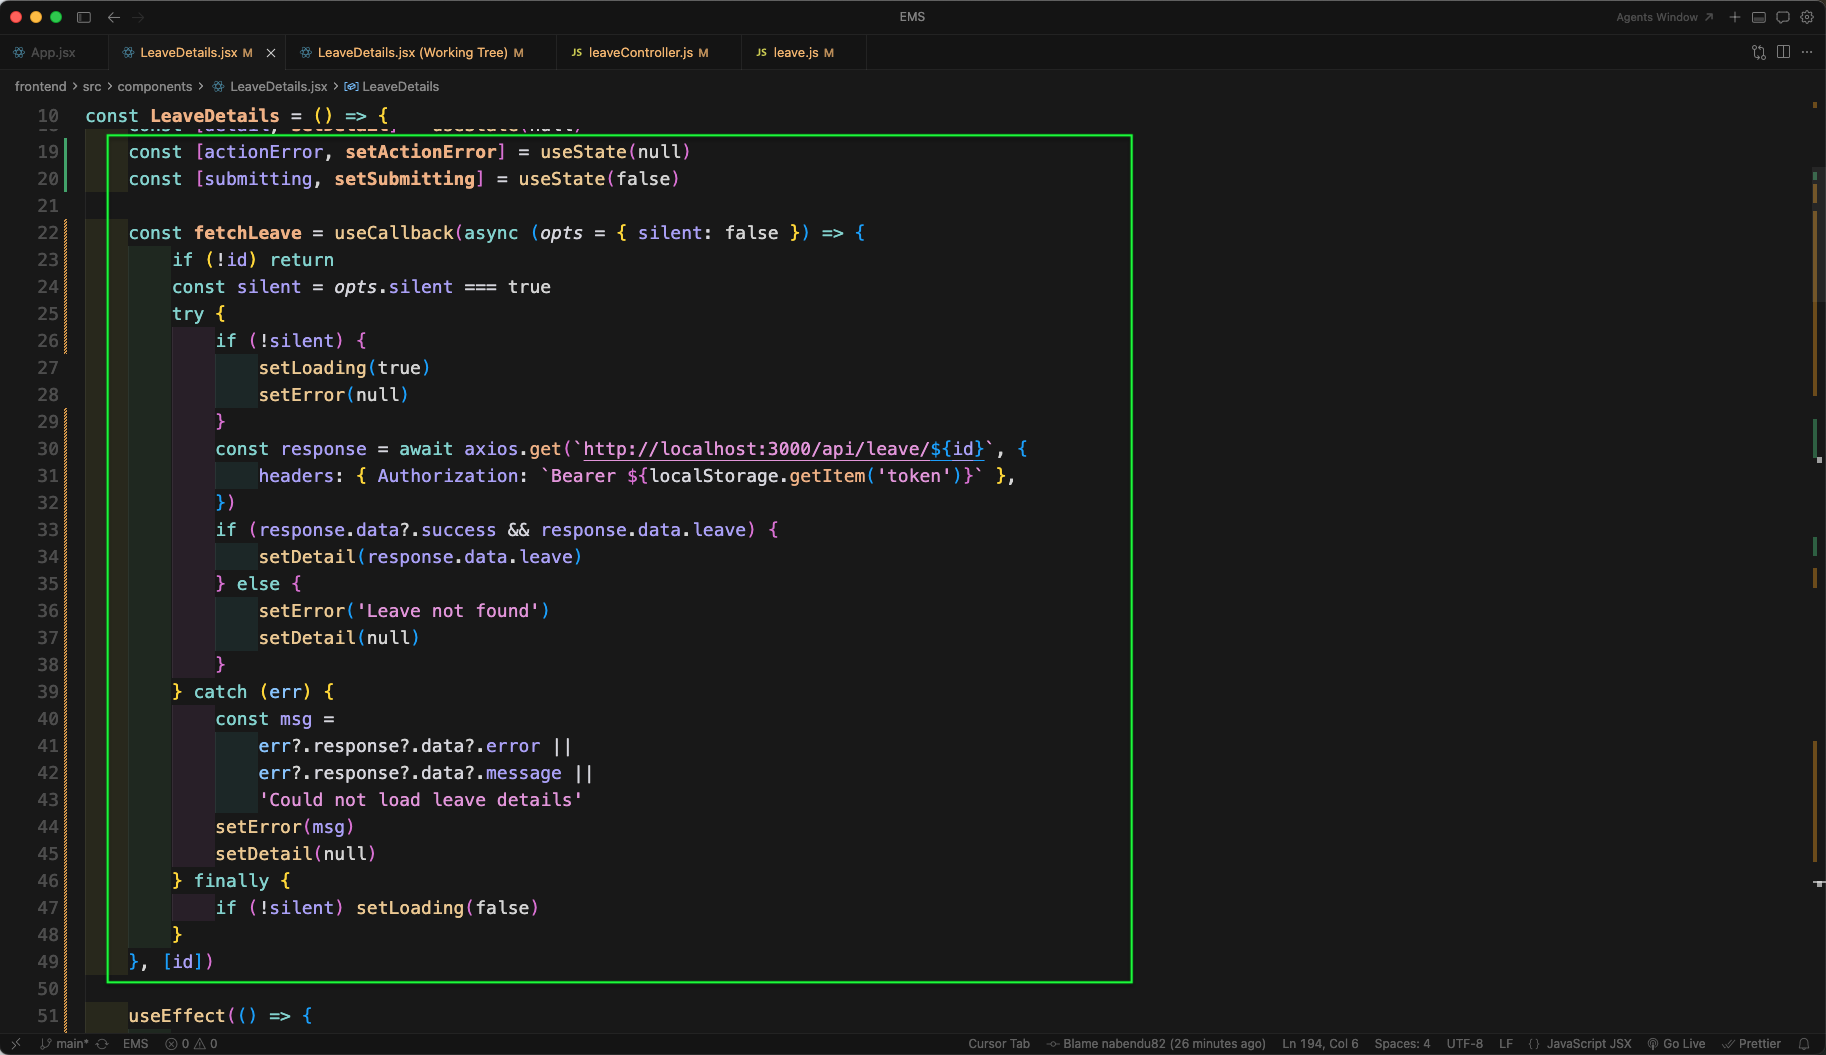Image resolution: width=1826 pixels, height=1055 pixels.
Task: Split the editor to the right
Action: pos(1783,52)
